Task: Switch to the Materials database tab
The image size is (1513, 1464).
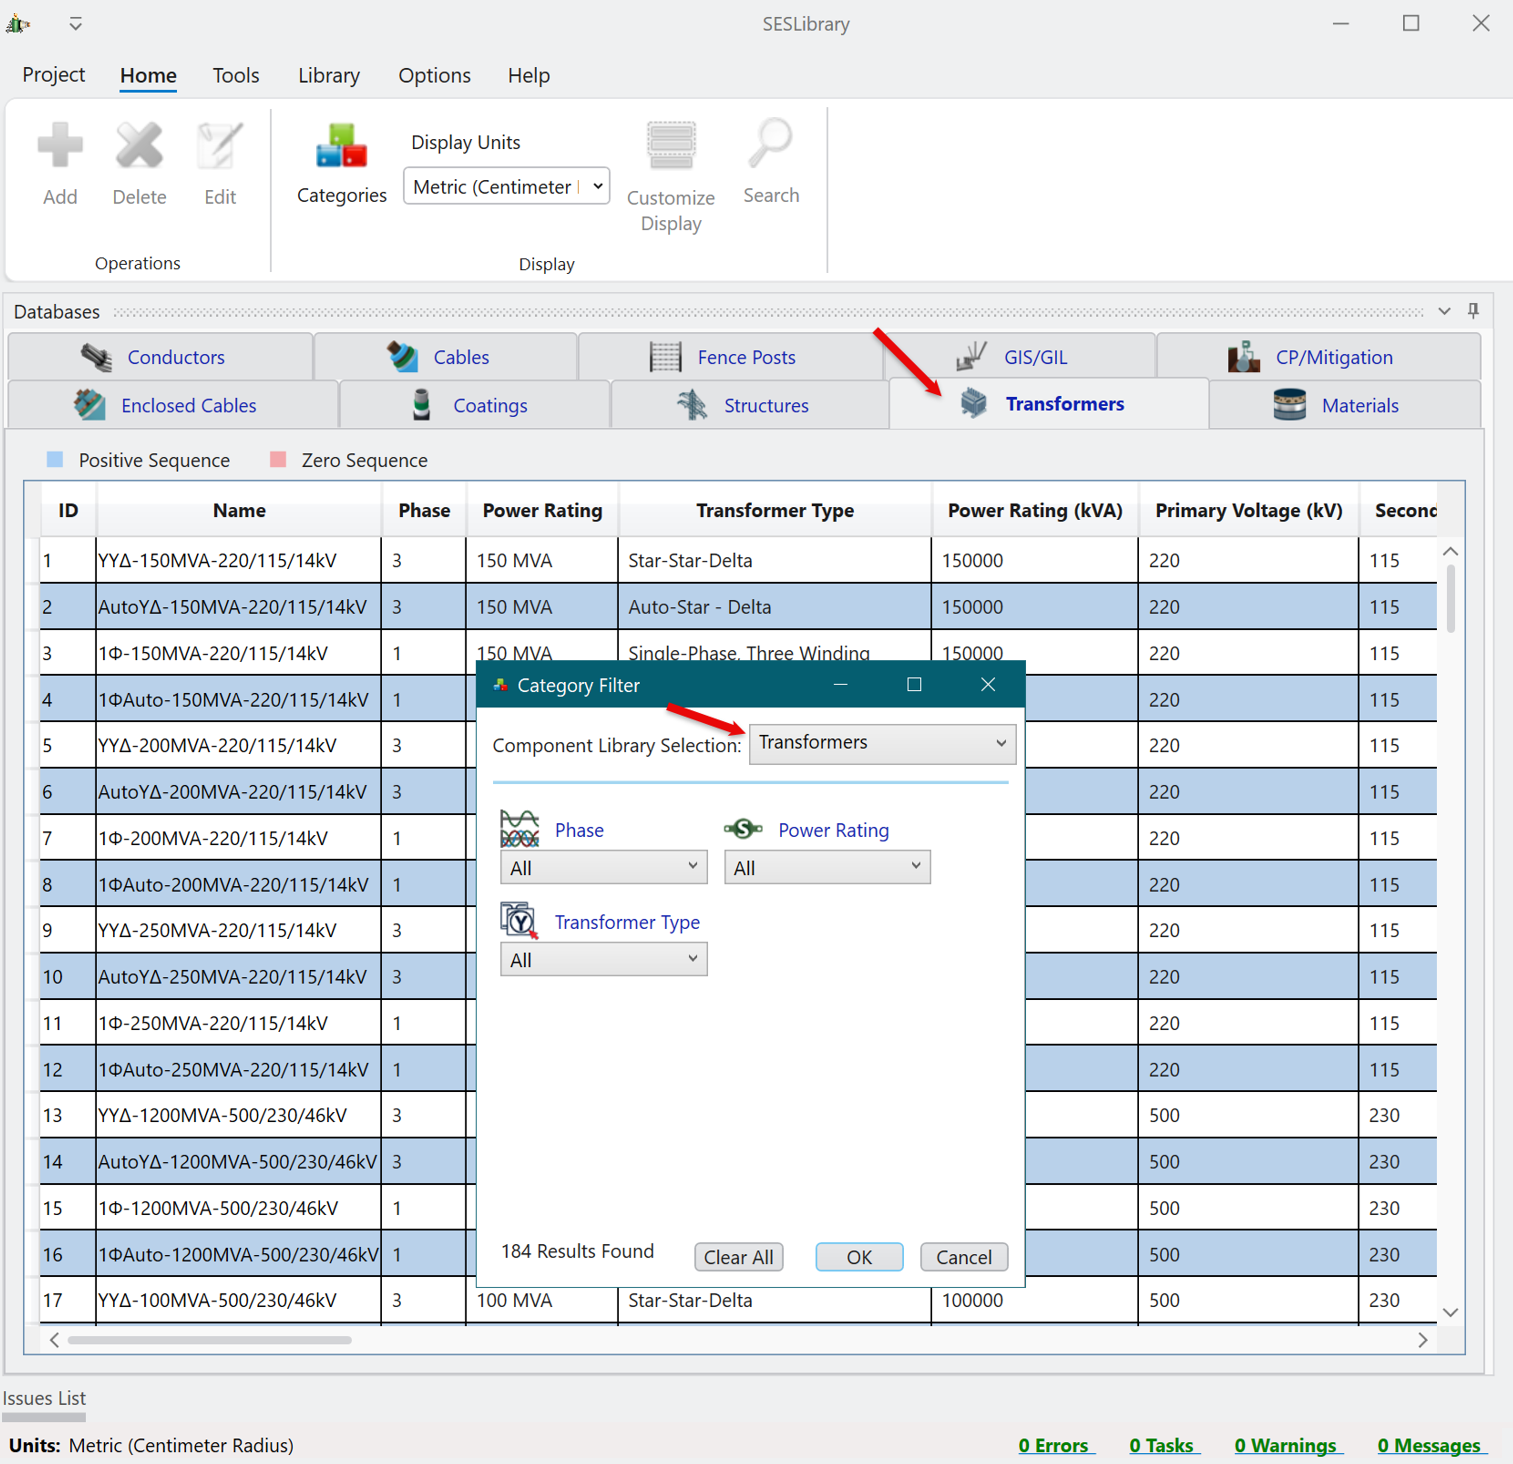Action: [1345, 405]
